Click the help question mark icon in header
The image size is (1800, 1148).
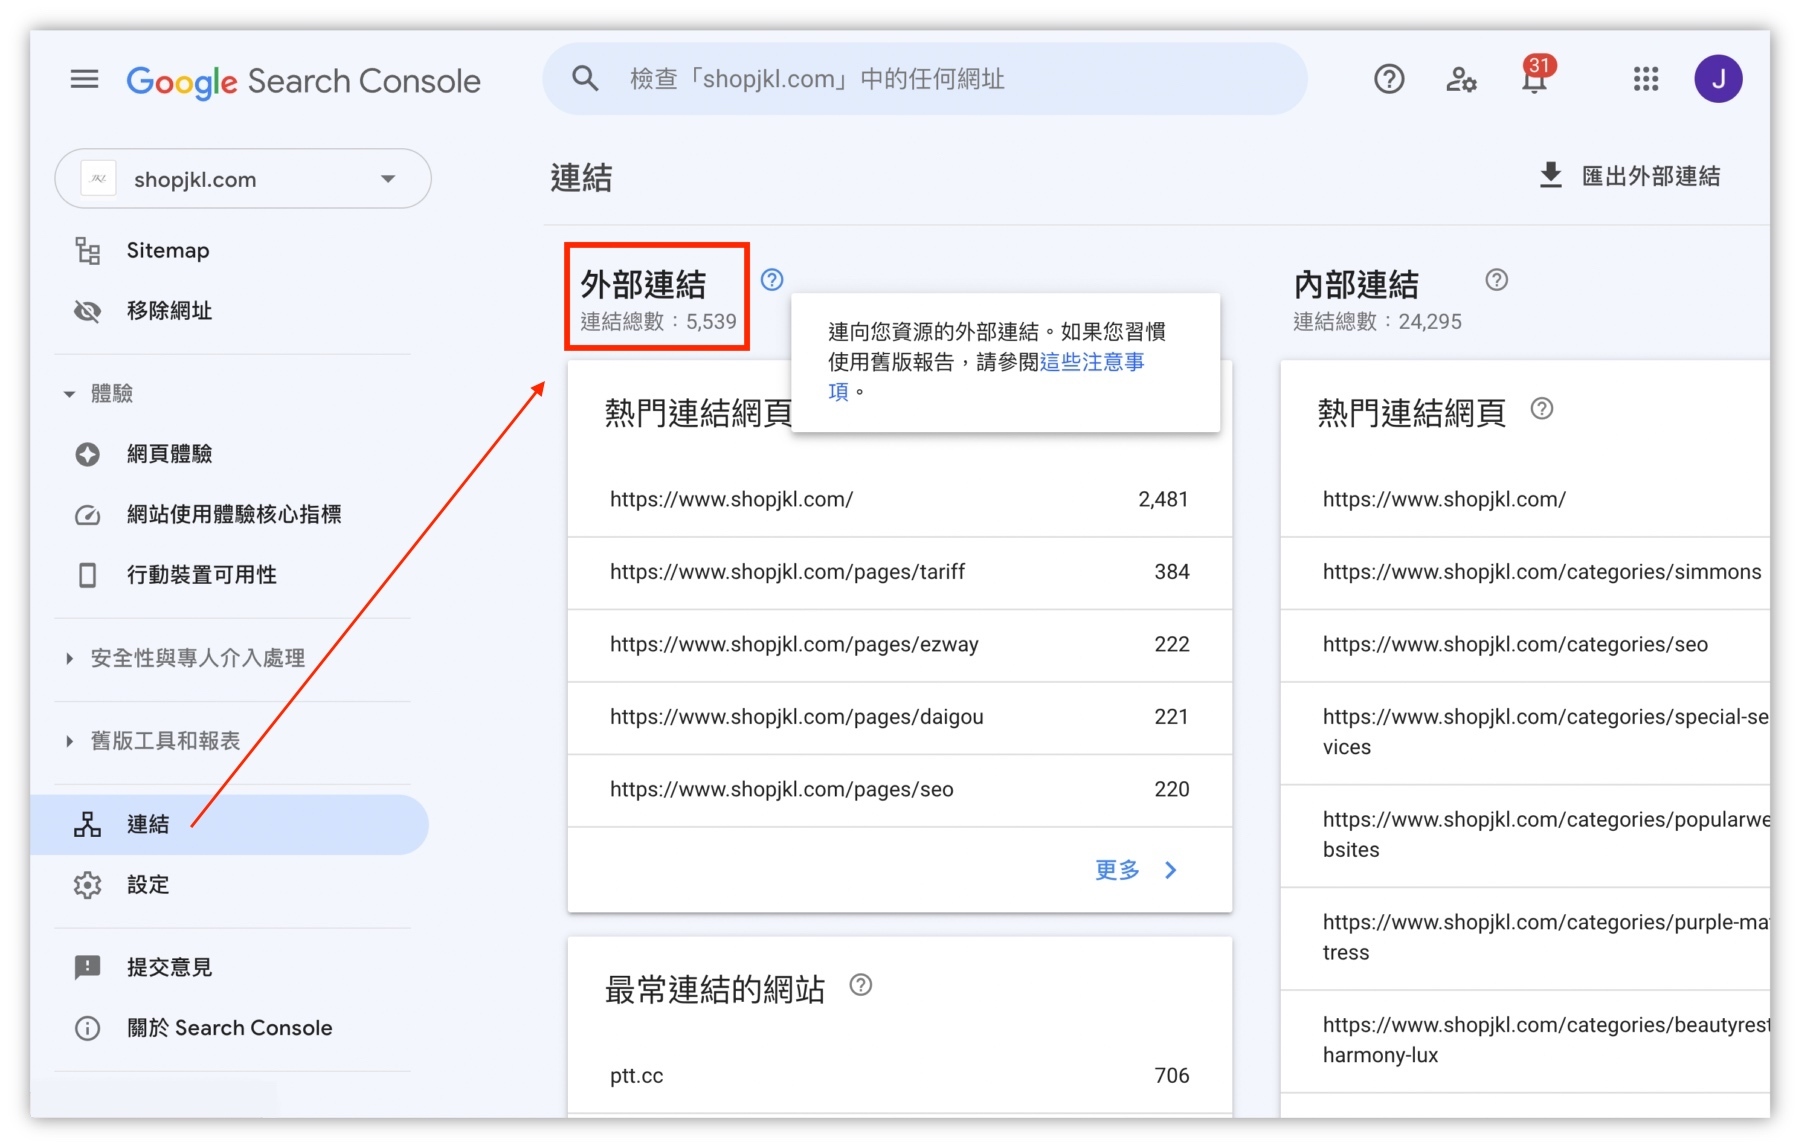tap(1388, 79)
